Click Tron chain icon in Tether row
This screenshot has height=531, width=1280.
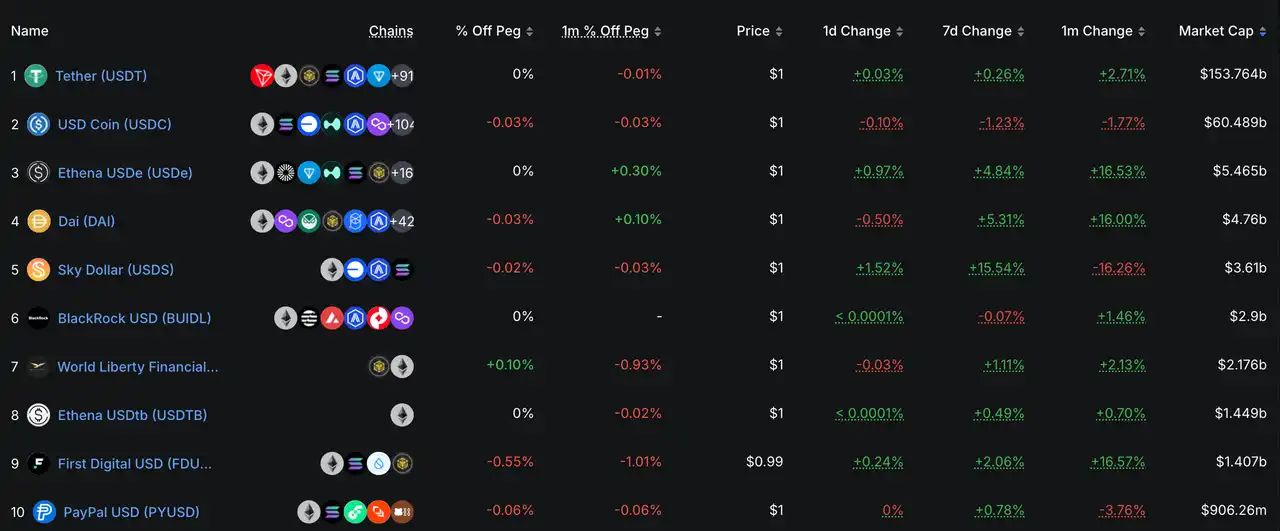click(262, 76)
